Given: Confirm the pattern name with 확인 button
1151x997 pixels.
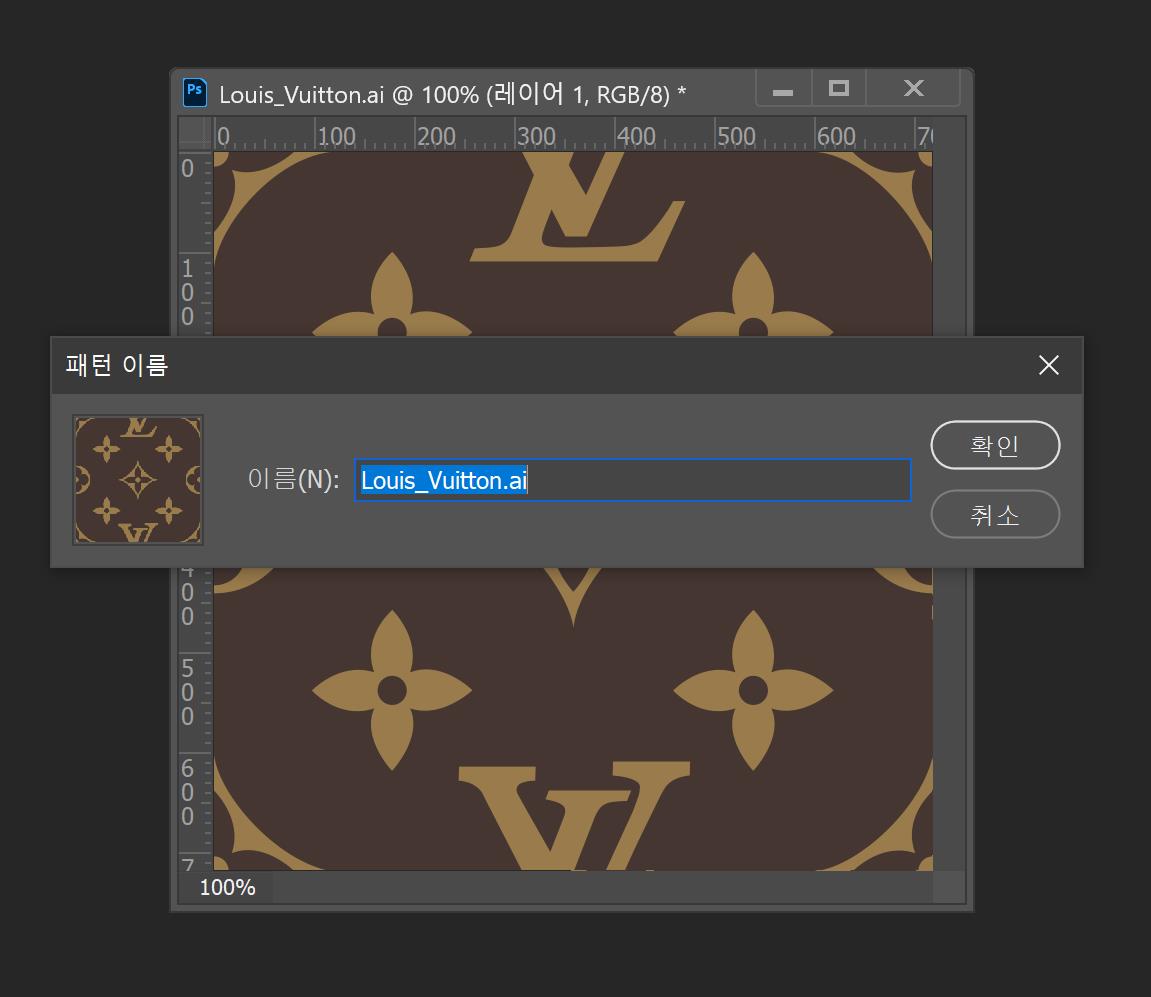Looking at the screenshot, I should click(995, 445).
